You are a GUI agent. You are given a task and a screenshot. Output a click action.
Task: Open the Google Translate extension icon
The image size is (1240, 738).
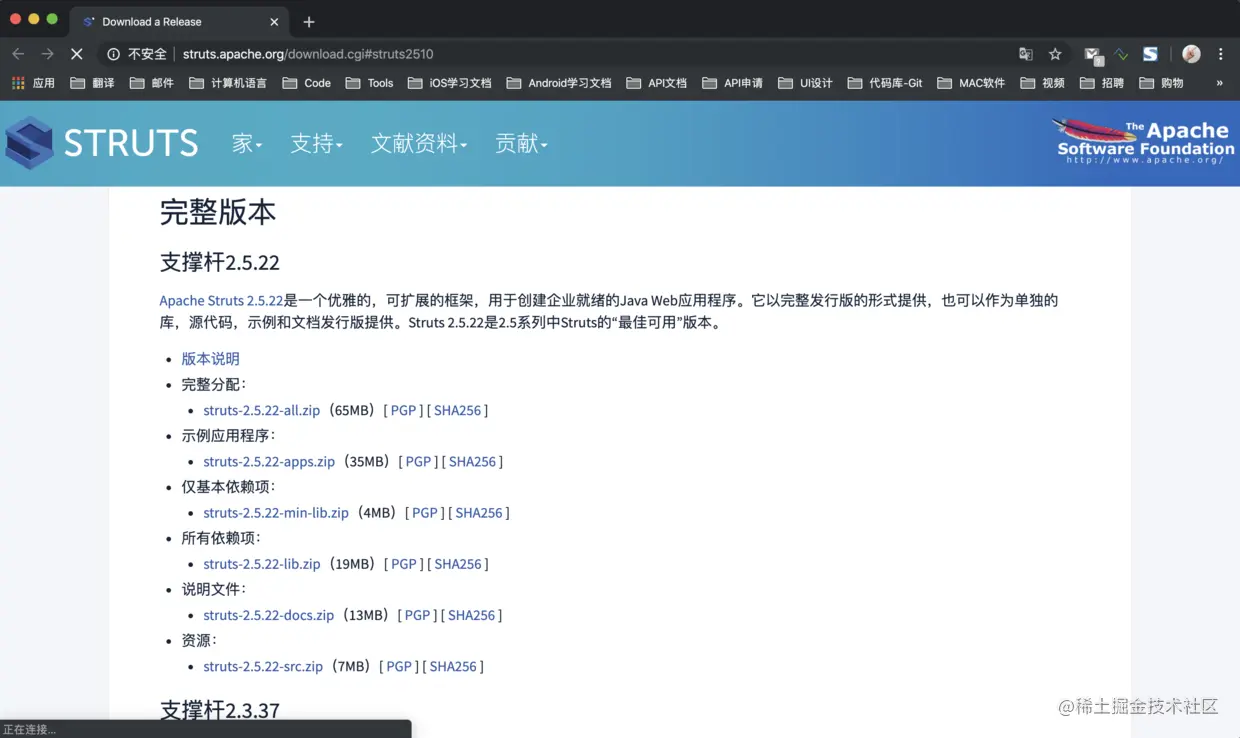pyautogui.click(x=1026, y=54)
